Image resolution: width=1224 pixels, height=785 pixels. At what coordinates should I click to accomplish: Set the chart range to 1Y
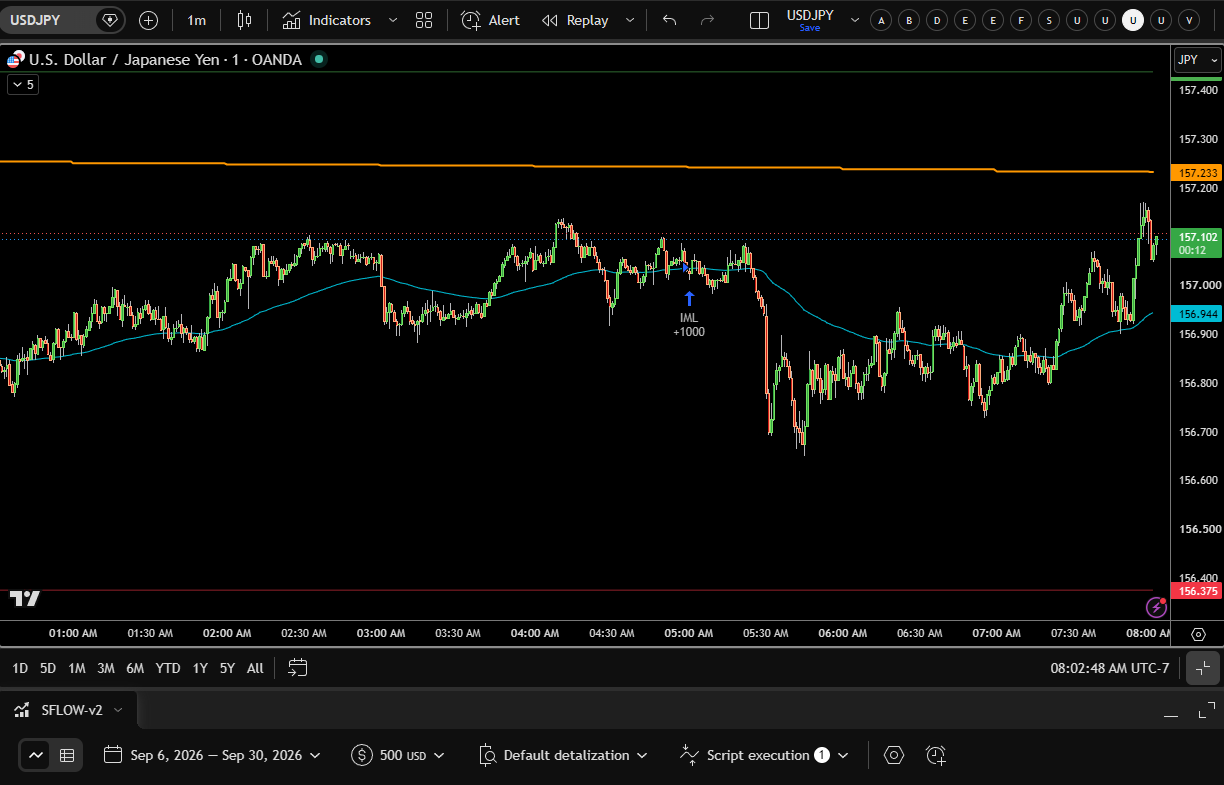(200, 668)
